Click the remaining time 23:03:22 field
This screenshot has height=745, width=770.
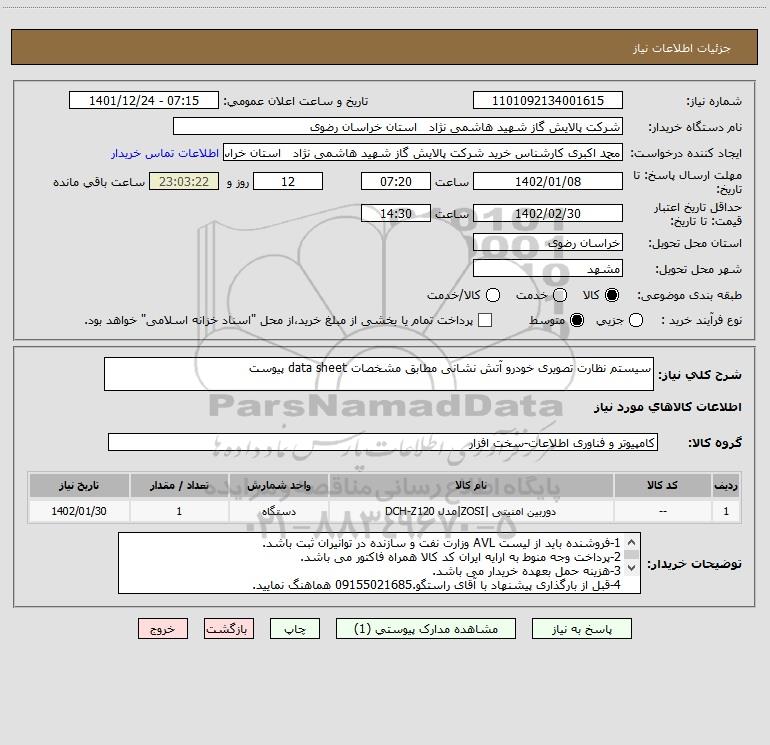(x=184, y=181)
